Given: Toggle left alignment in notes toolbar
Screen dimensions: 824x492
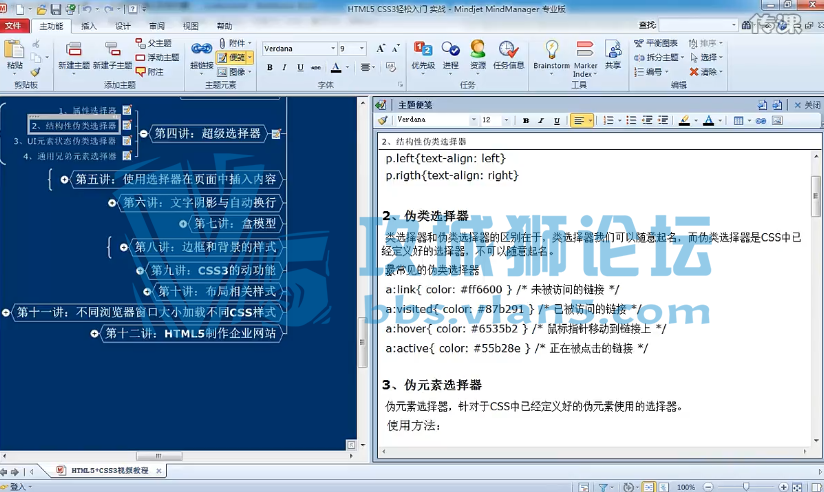Looking at the screenshot, I should coord(579,120).
